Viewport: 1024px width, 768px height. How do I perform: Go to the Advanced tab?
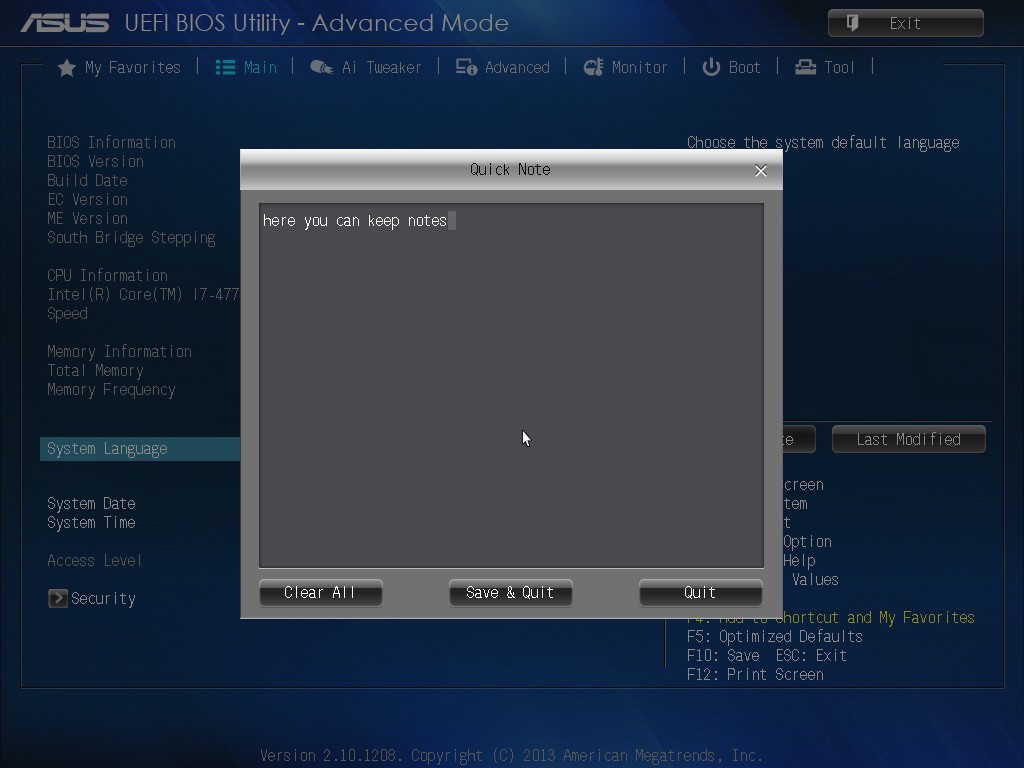tap(503, 67)
